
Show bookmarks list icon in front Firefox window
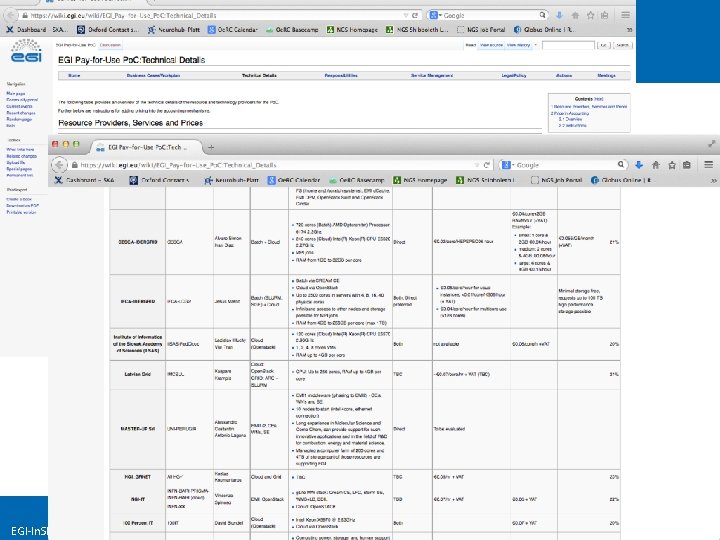686,165
